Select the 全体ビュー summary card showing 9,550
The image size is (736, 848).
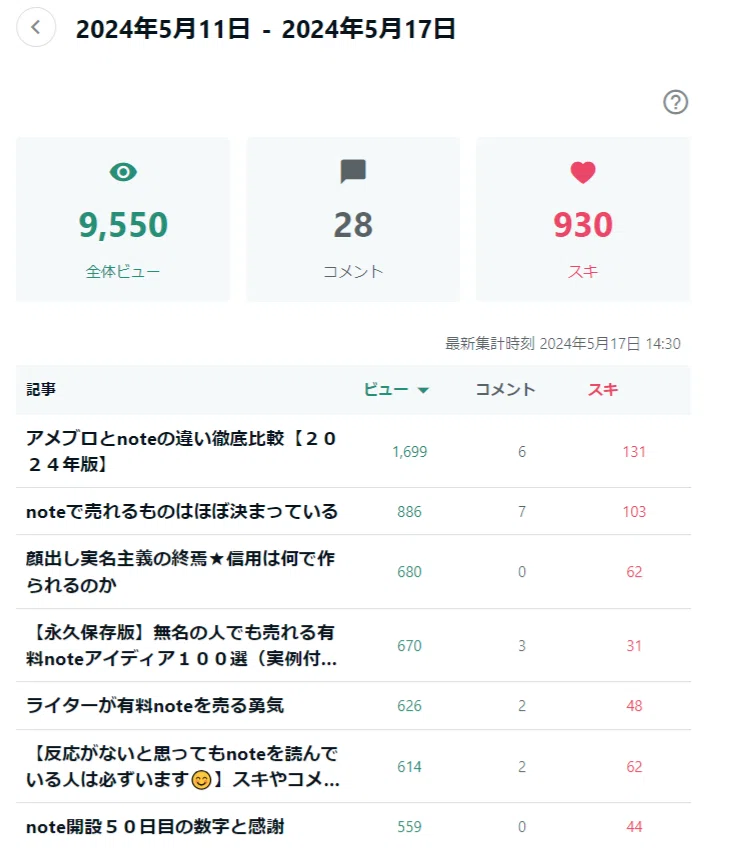123,219
